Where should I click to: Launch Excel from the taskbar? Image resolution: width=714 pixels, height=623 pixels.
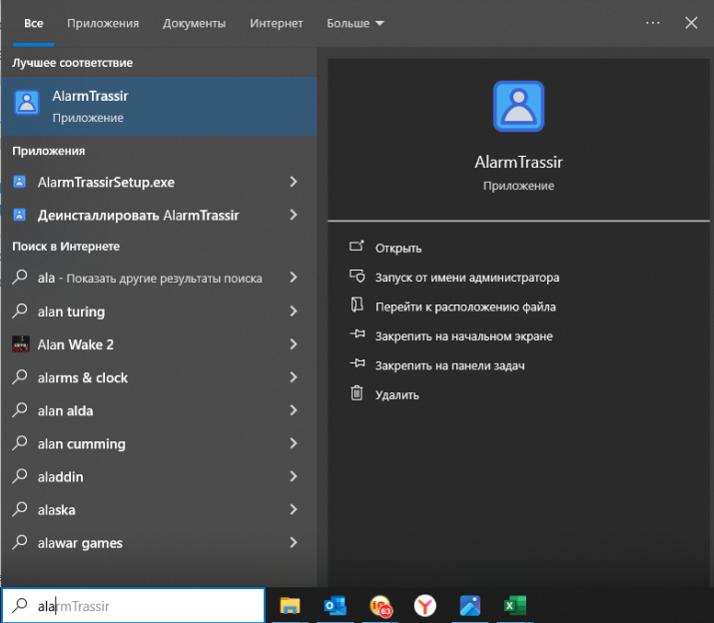coord(515,606)
